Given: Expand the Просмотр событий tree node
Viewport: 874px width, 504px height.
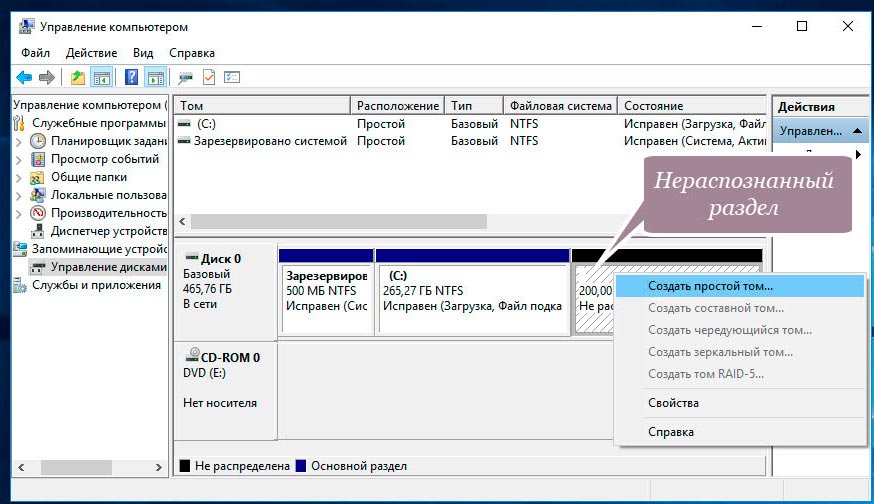Looking at the screenshot, I should pyautogui.click(x=19, y=159).
